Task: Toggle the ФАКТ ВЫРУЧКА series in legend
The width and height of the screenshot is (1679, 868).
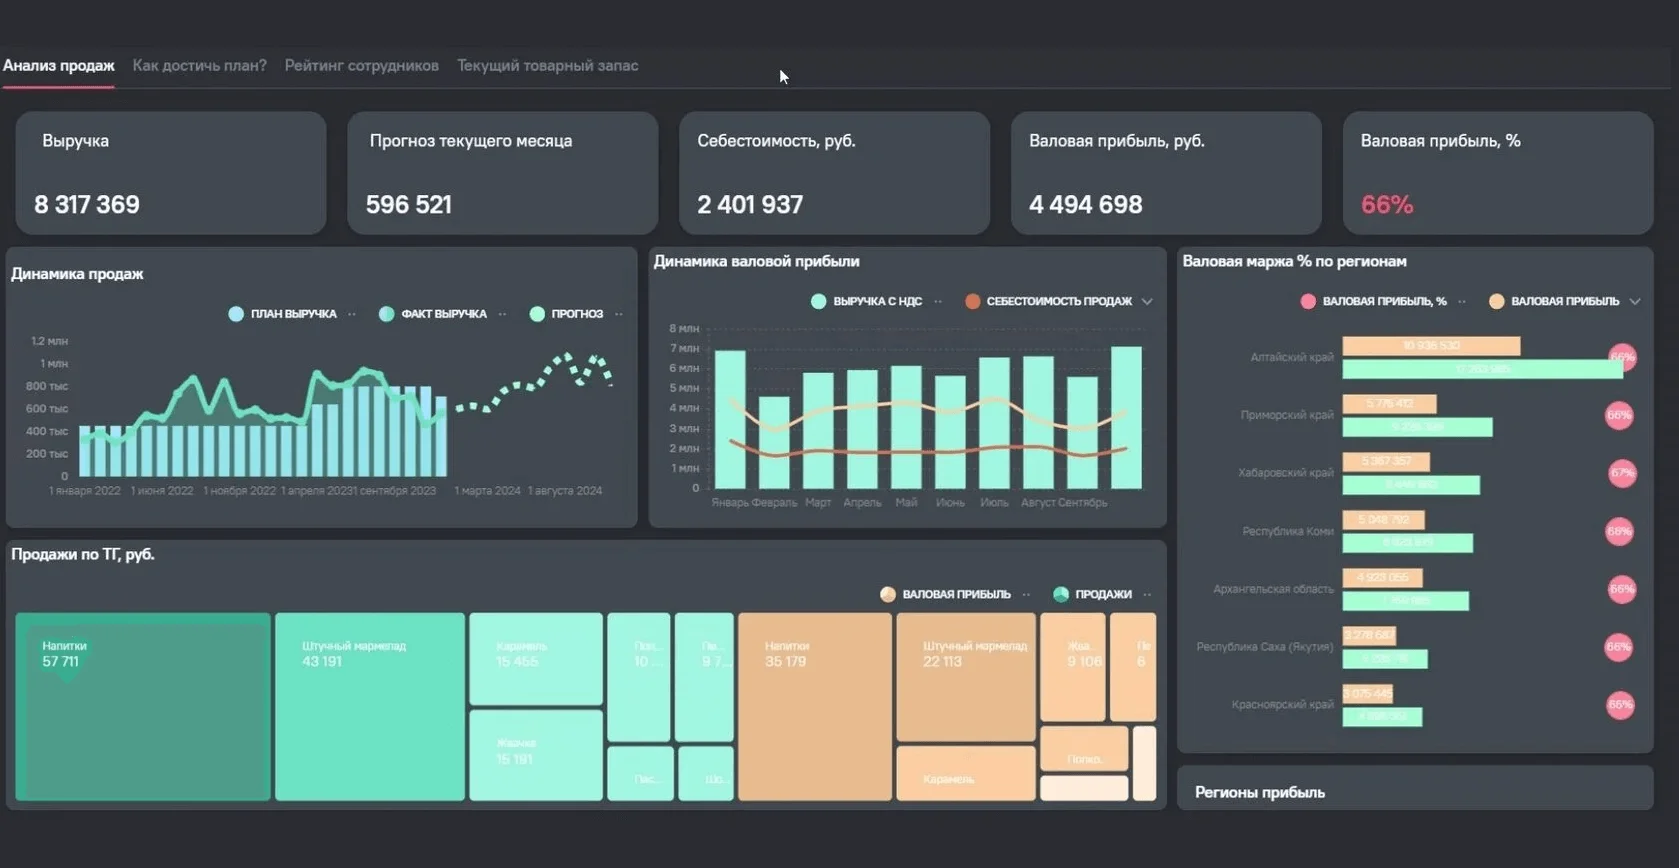Action: (433, 314)
